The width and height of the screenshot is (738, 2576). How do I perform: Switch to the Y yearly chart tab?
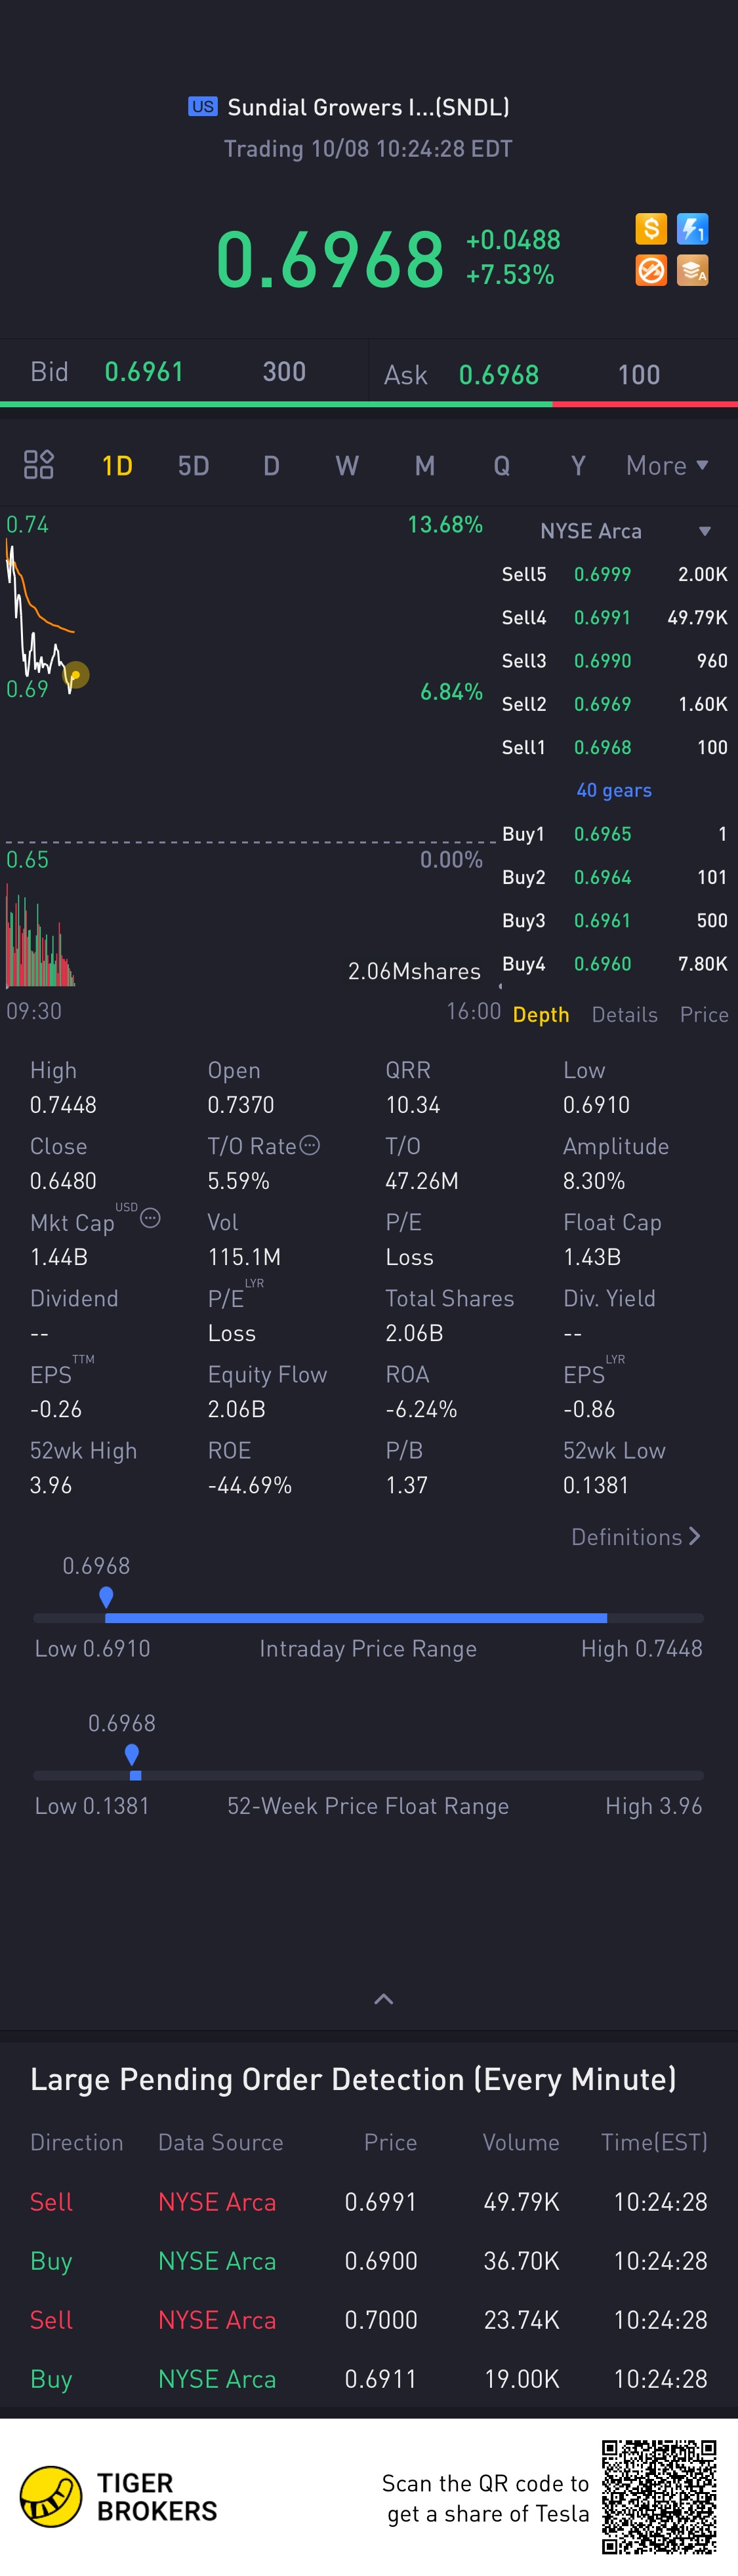pos(578,465)
